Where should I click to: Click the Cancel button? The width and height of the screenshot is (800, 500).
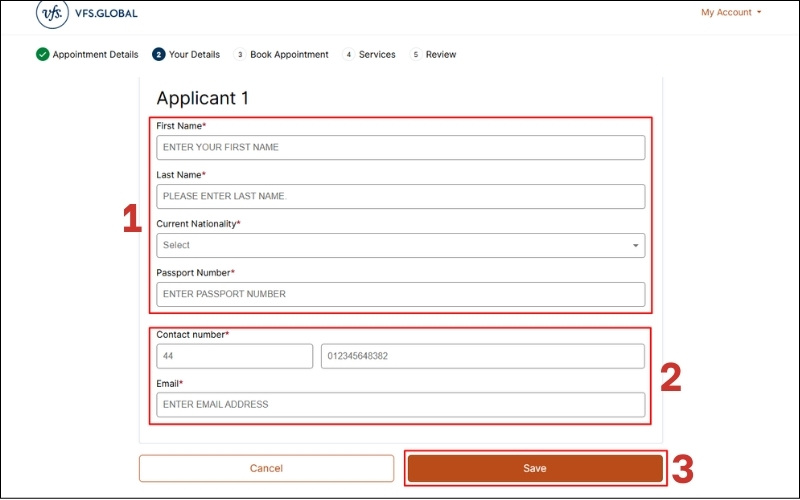pos(266,468)
